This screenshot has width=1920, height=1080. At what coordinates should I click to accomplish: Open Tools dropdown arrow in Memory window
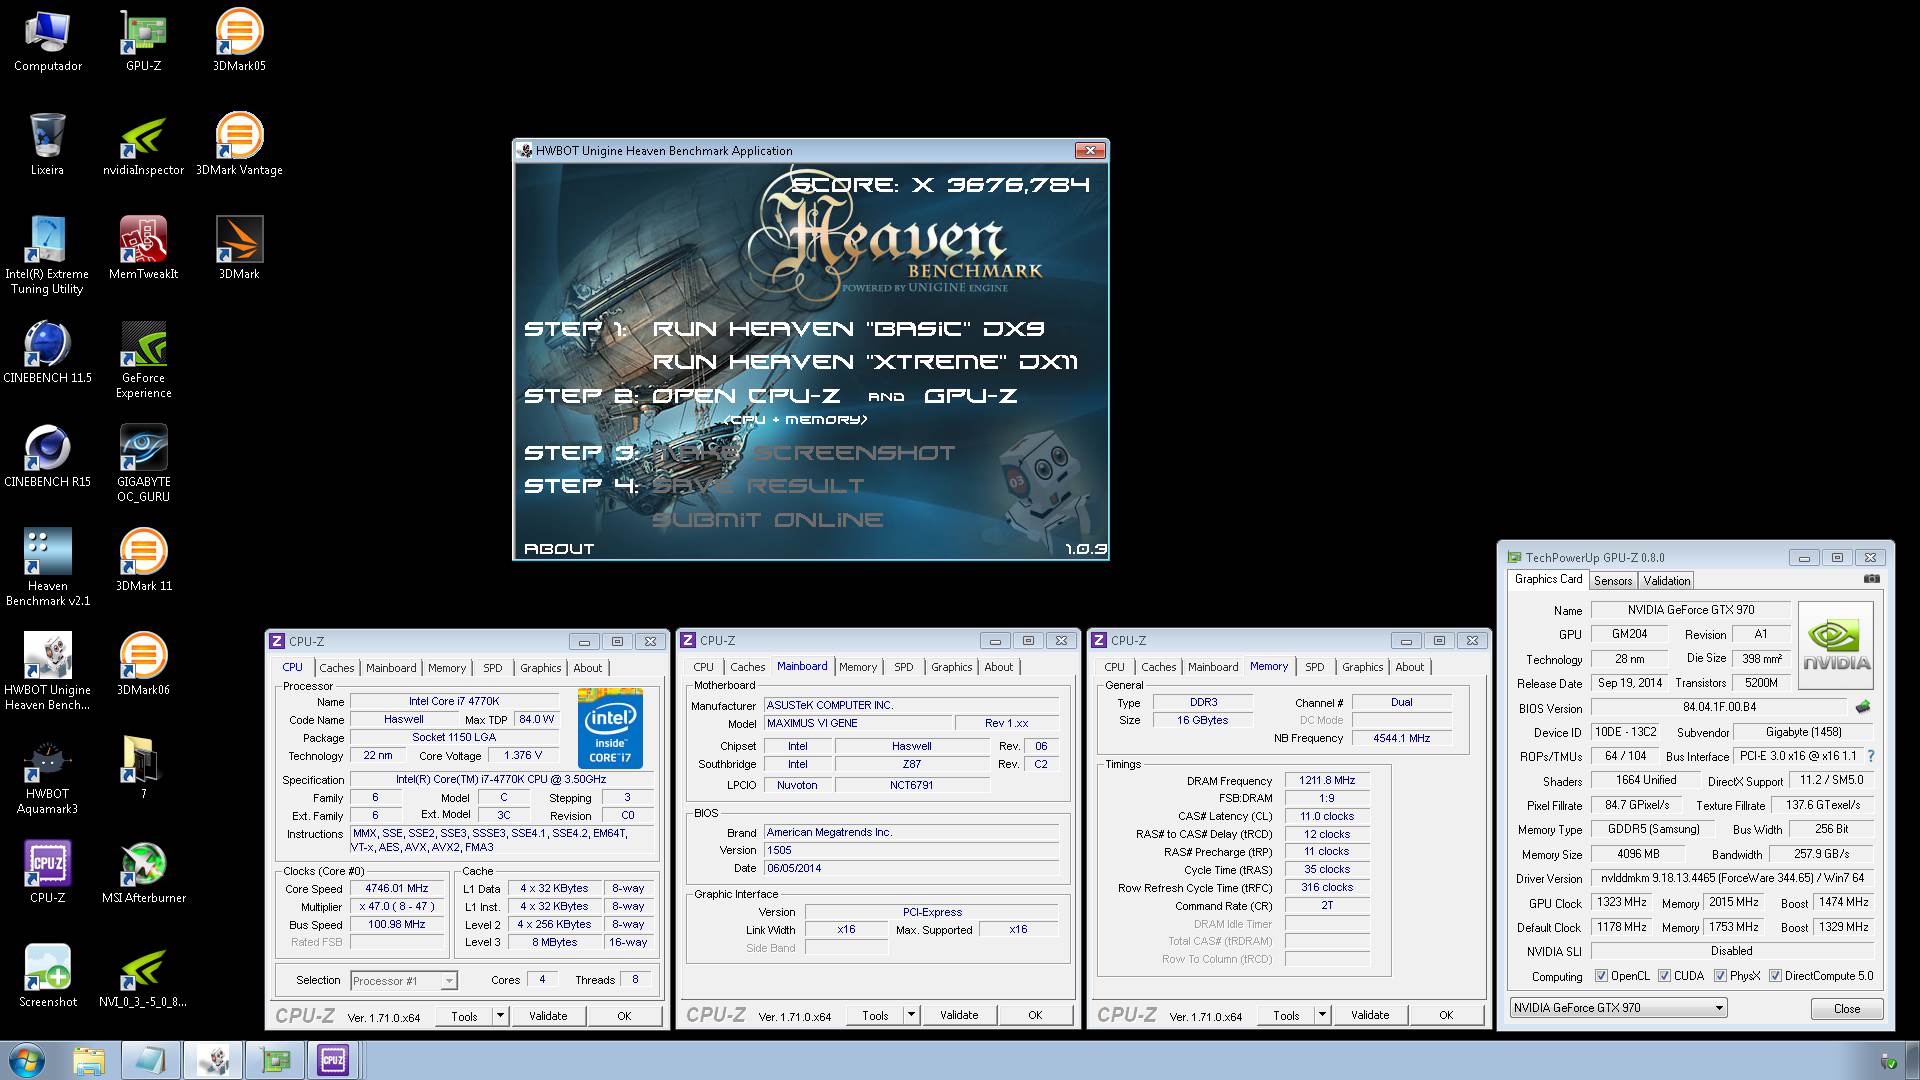click(1322, 1015)
